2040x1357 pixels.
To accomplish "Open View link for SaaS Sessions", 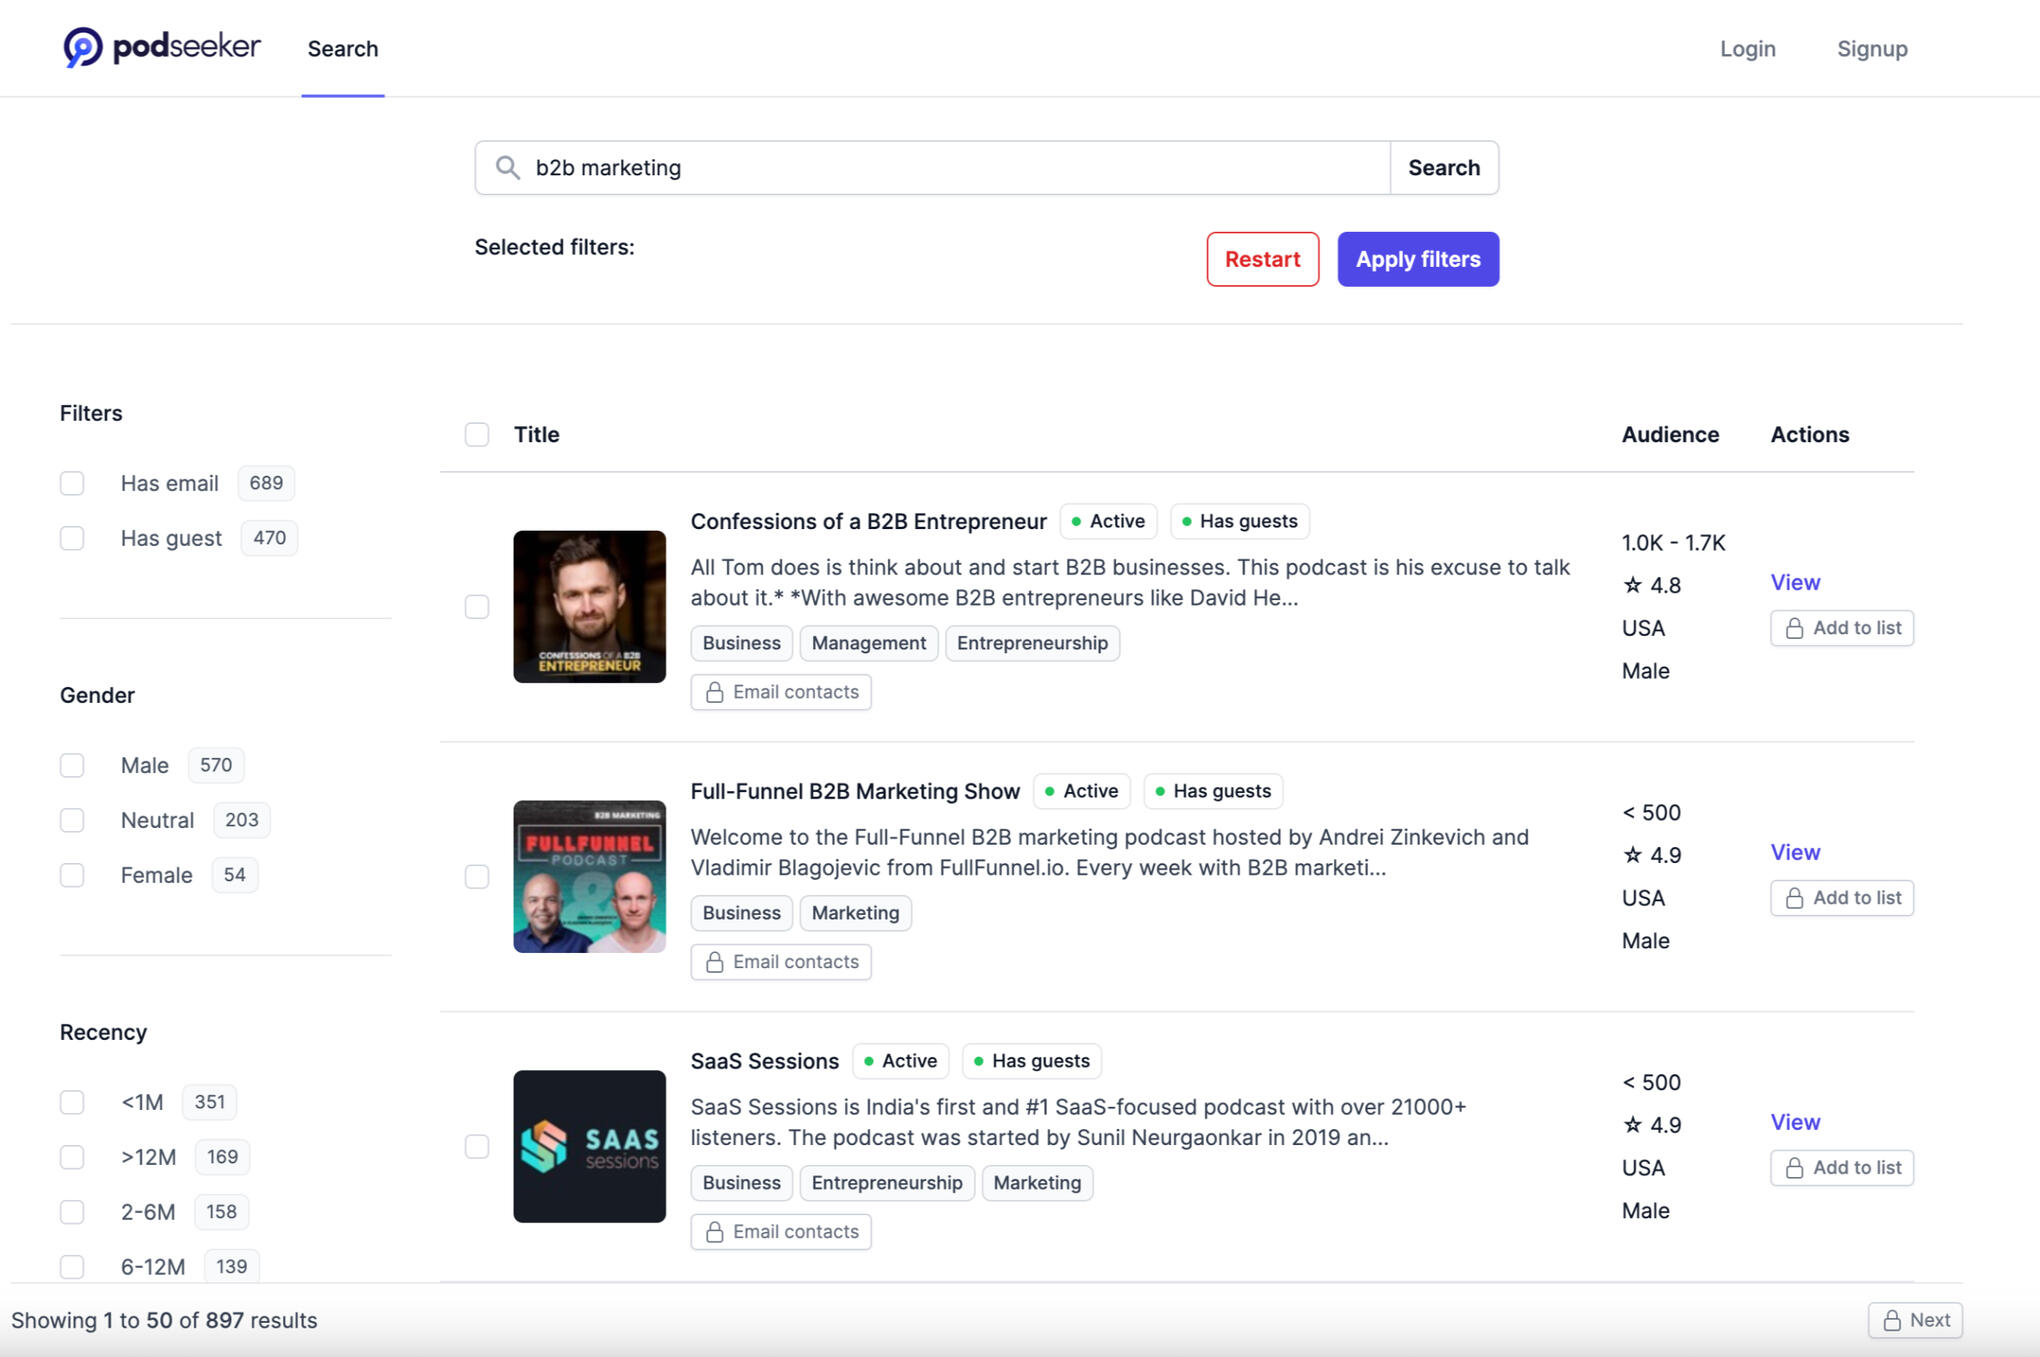I will pyautogui.click(x=1795, y=1122).
